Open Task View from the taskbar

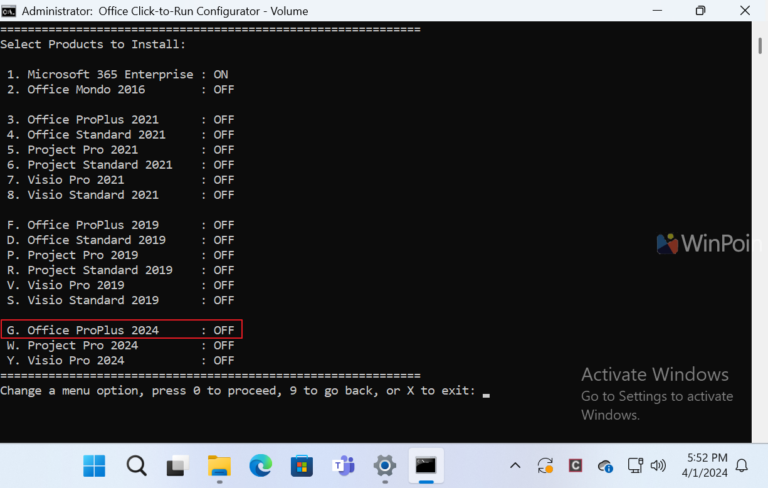pyautogui.click(x=177, y=466)
